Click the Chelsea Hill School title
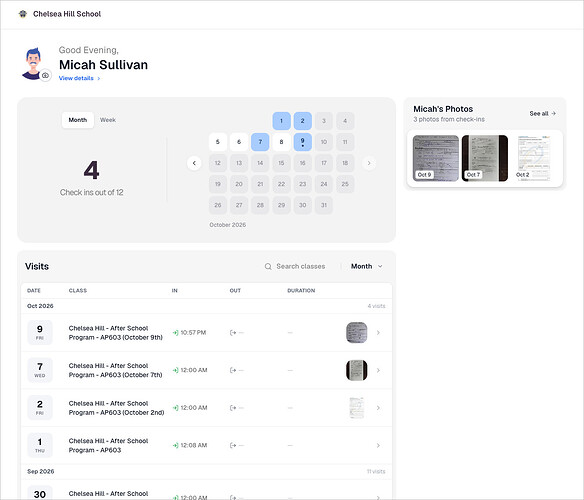Viewport: 584px width, 500px height. coord(67,14)
